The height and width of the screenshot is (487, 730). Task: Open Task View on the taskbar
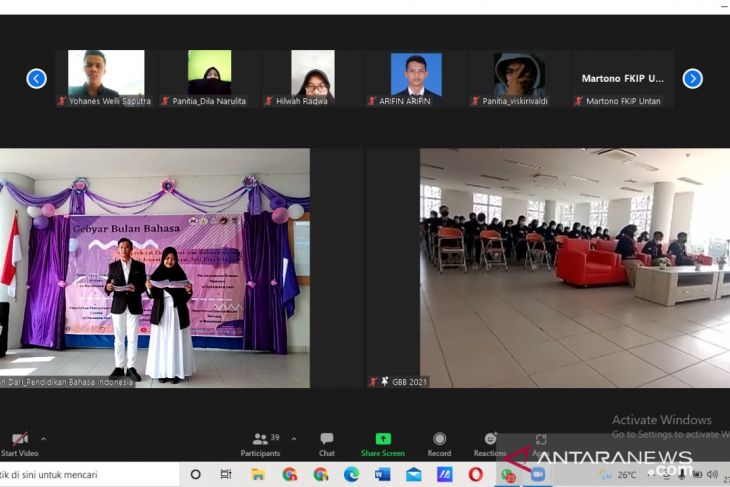pos(226,474)
